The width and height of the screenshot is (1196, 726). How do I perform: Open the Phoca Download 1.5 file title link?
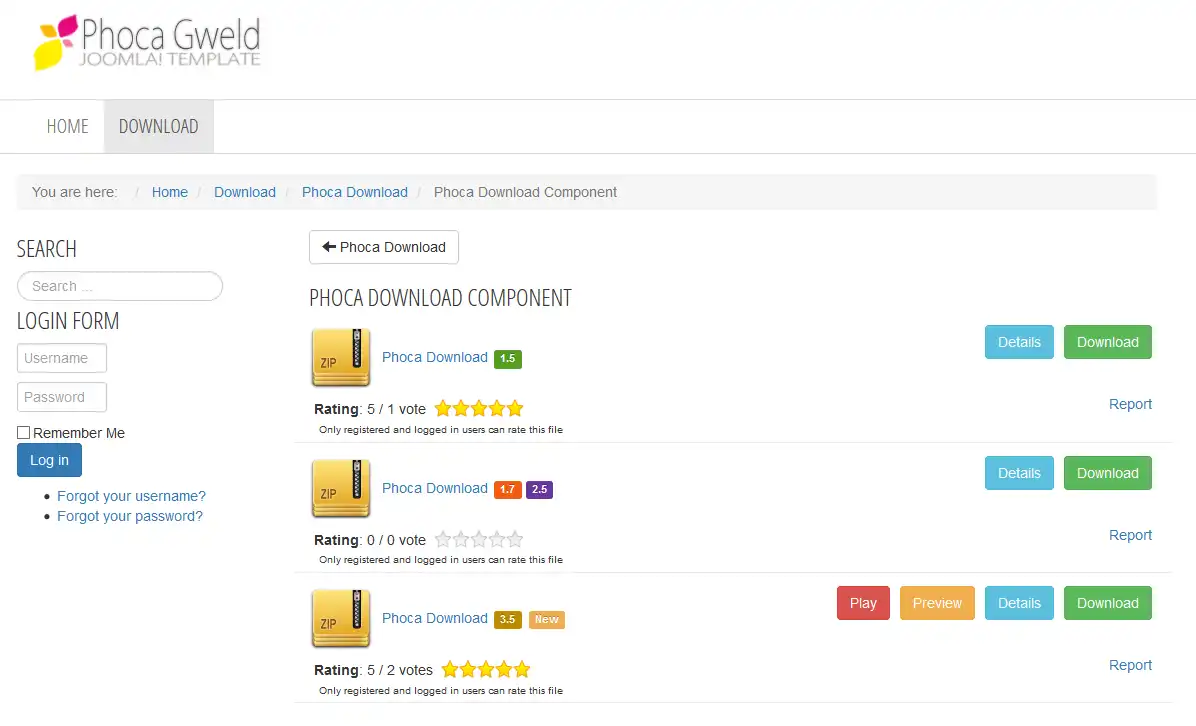pos(435,357)
